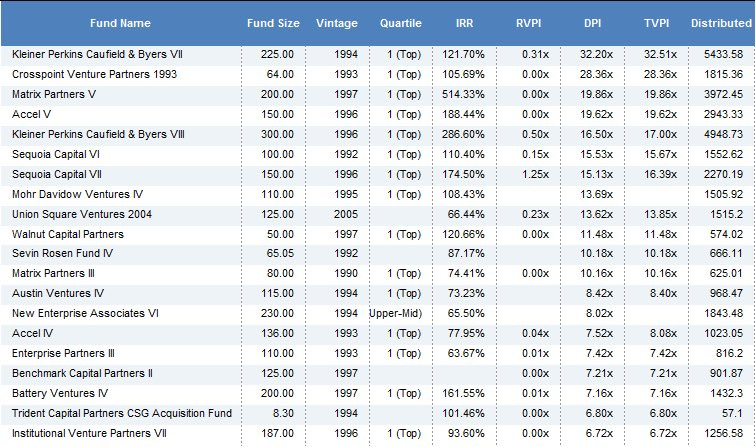Select the 8.08x TVPI cell
The height and width of the screenshot is (447, 756).
[663, 334]
